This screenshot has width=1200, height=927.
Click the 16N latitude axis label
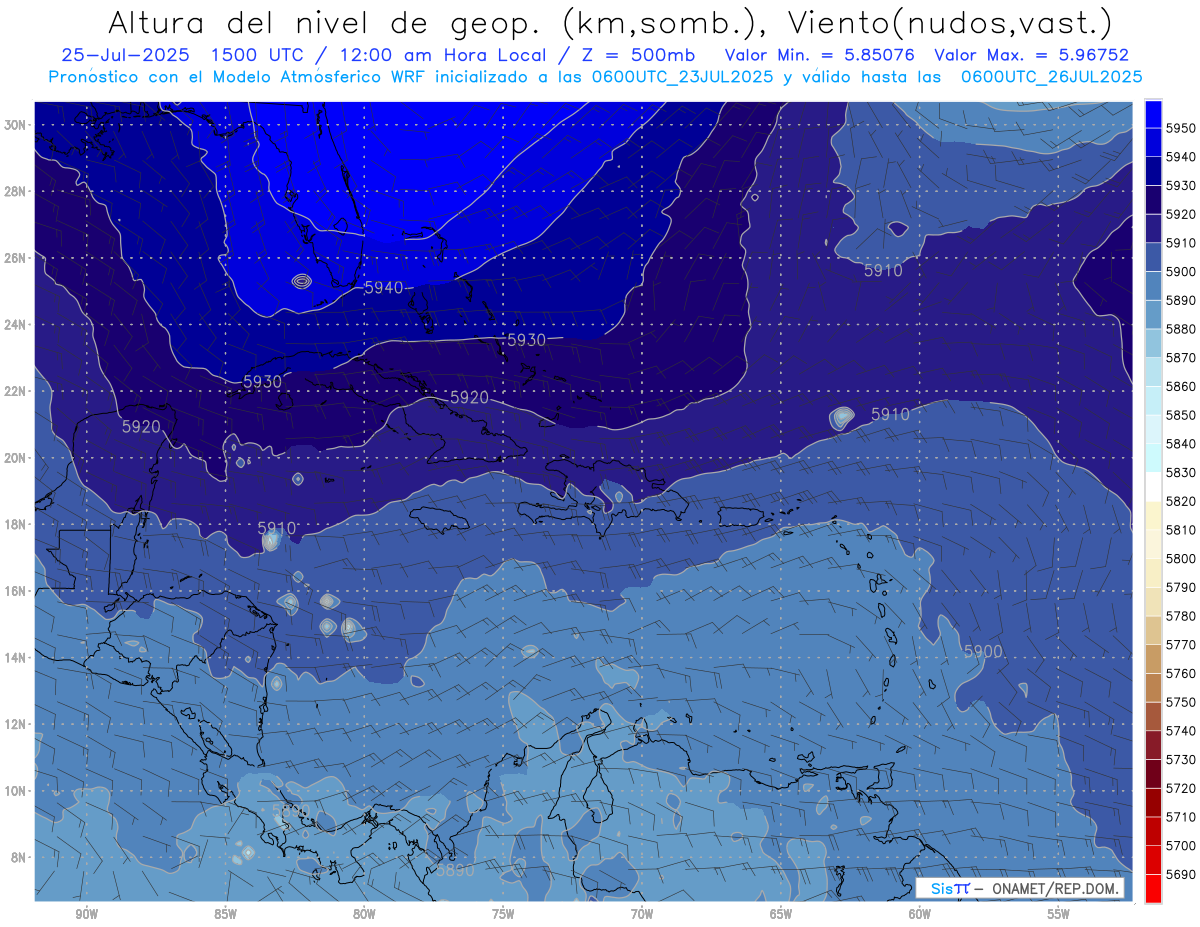pyautogui.click(x=16, y=591)
